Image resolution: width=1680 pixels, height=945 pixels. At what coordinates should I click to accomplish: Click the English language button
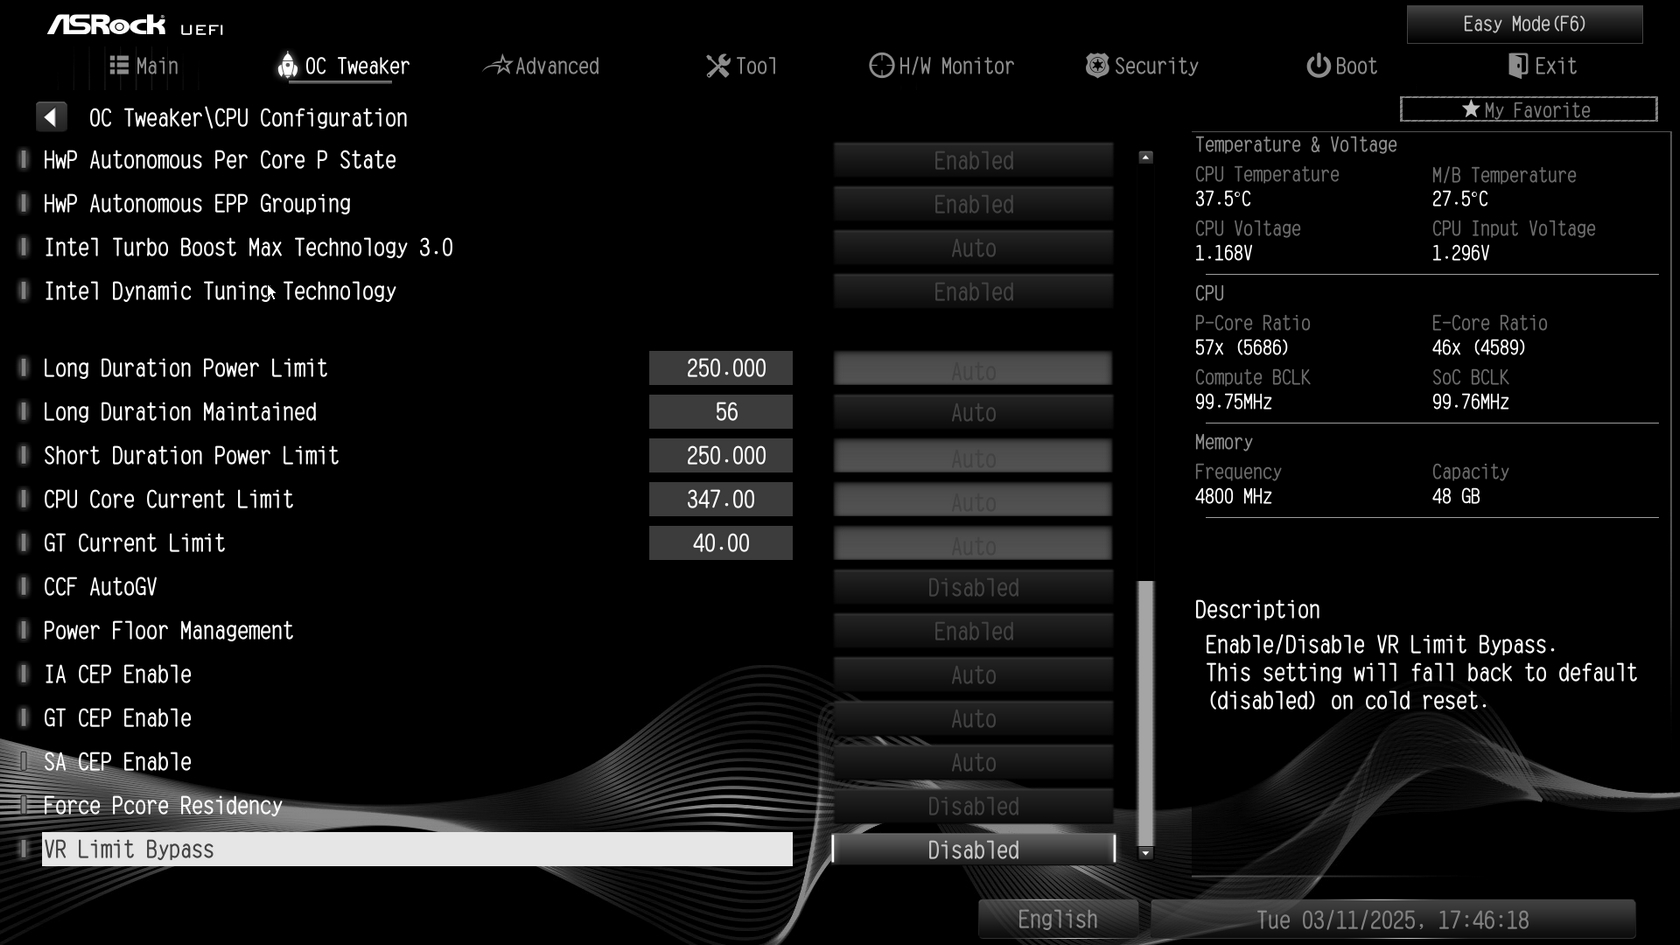pyautogui.click(x=1057, y=919)
